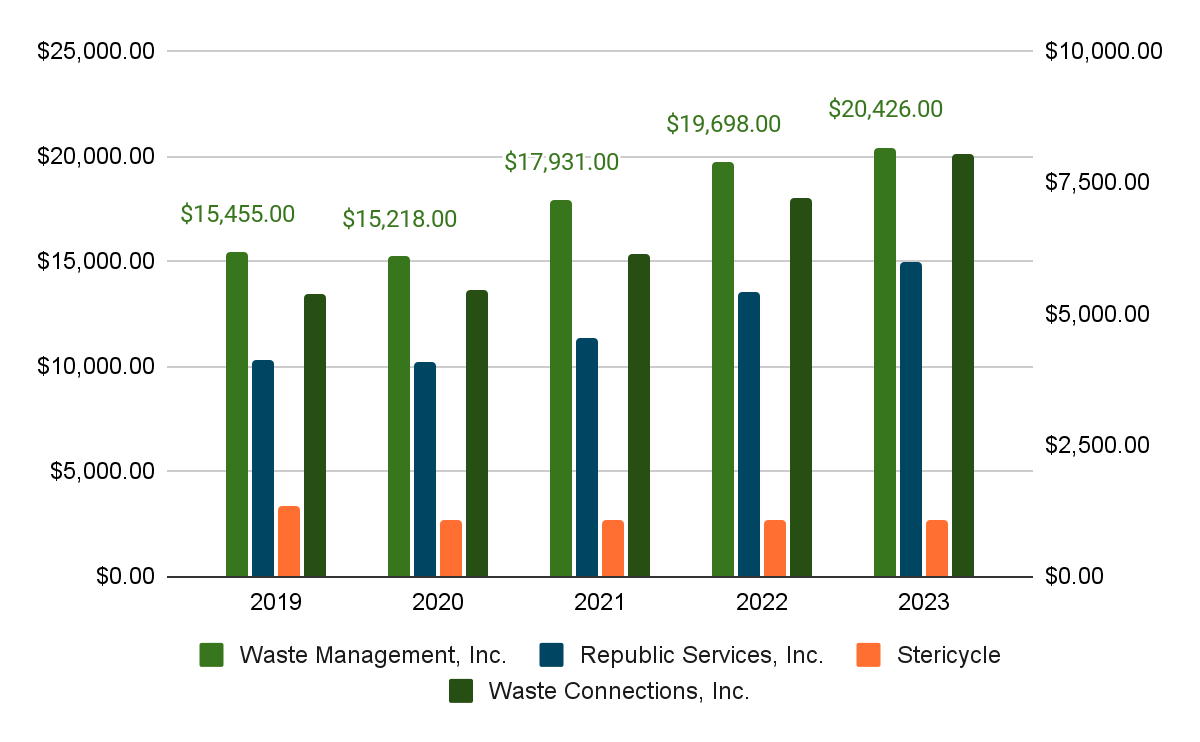Select the 2021 Stericycle orange bar
This screenshot has height=742, width=1200.
pyautogui.click(x=613, y=548)
